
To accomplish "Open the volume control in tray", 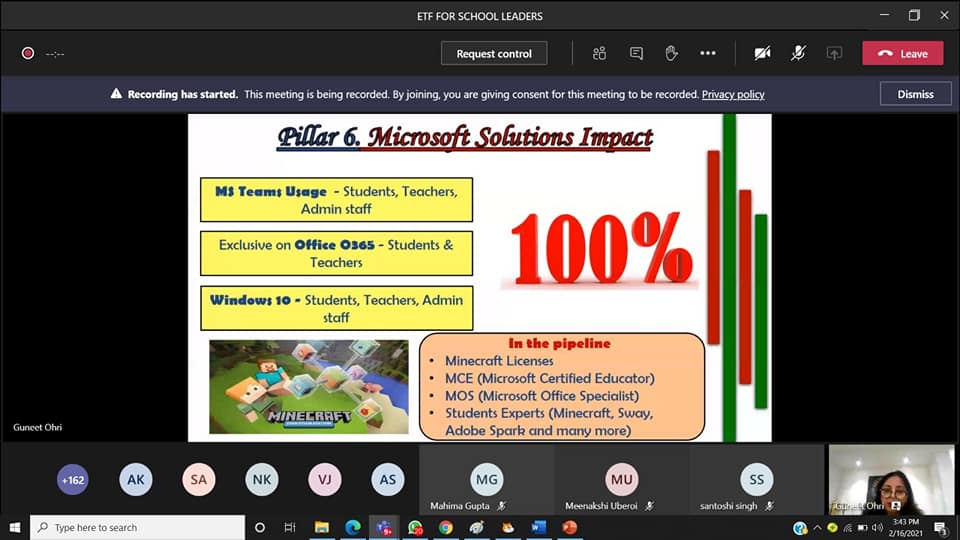I will click(x=877, y=527).
